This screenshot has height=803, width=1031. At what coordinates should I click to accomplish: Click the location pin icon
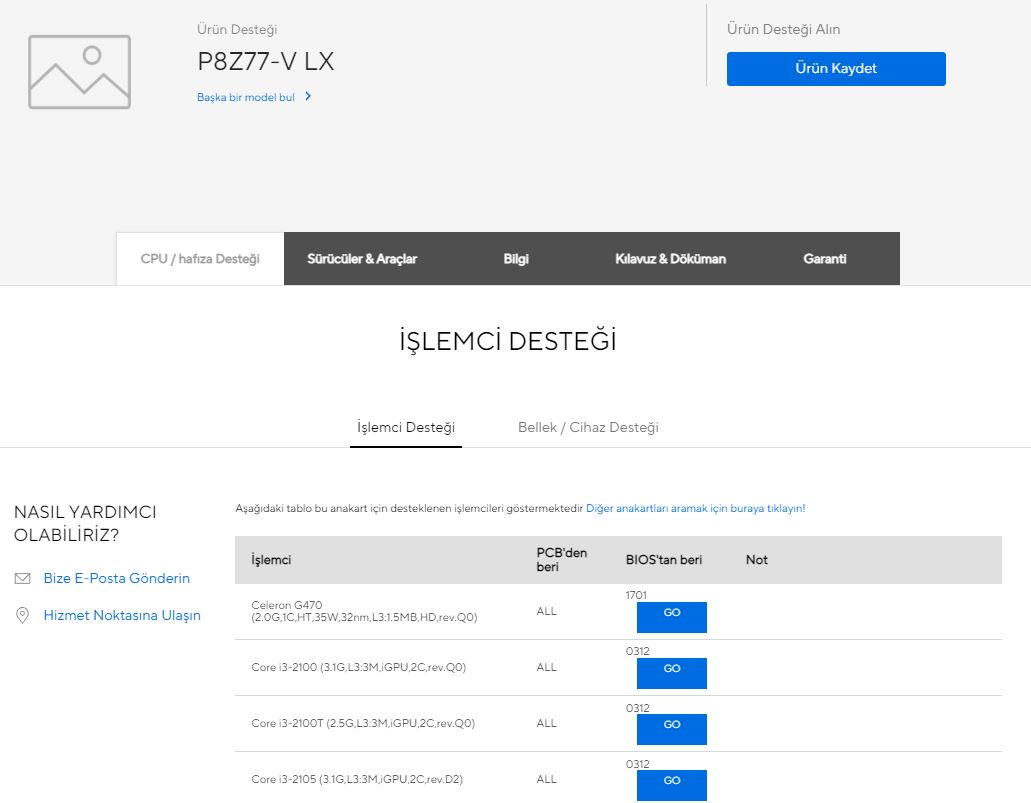(22, 616)
